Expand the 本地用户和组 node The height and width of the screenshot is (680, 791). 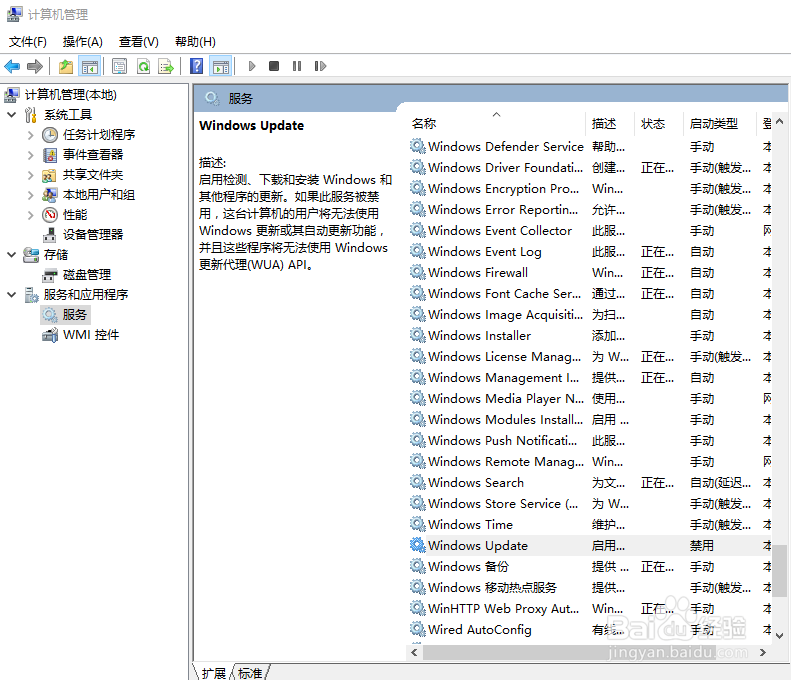[30, 195]
